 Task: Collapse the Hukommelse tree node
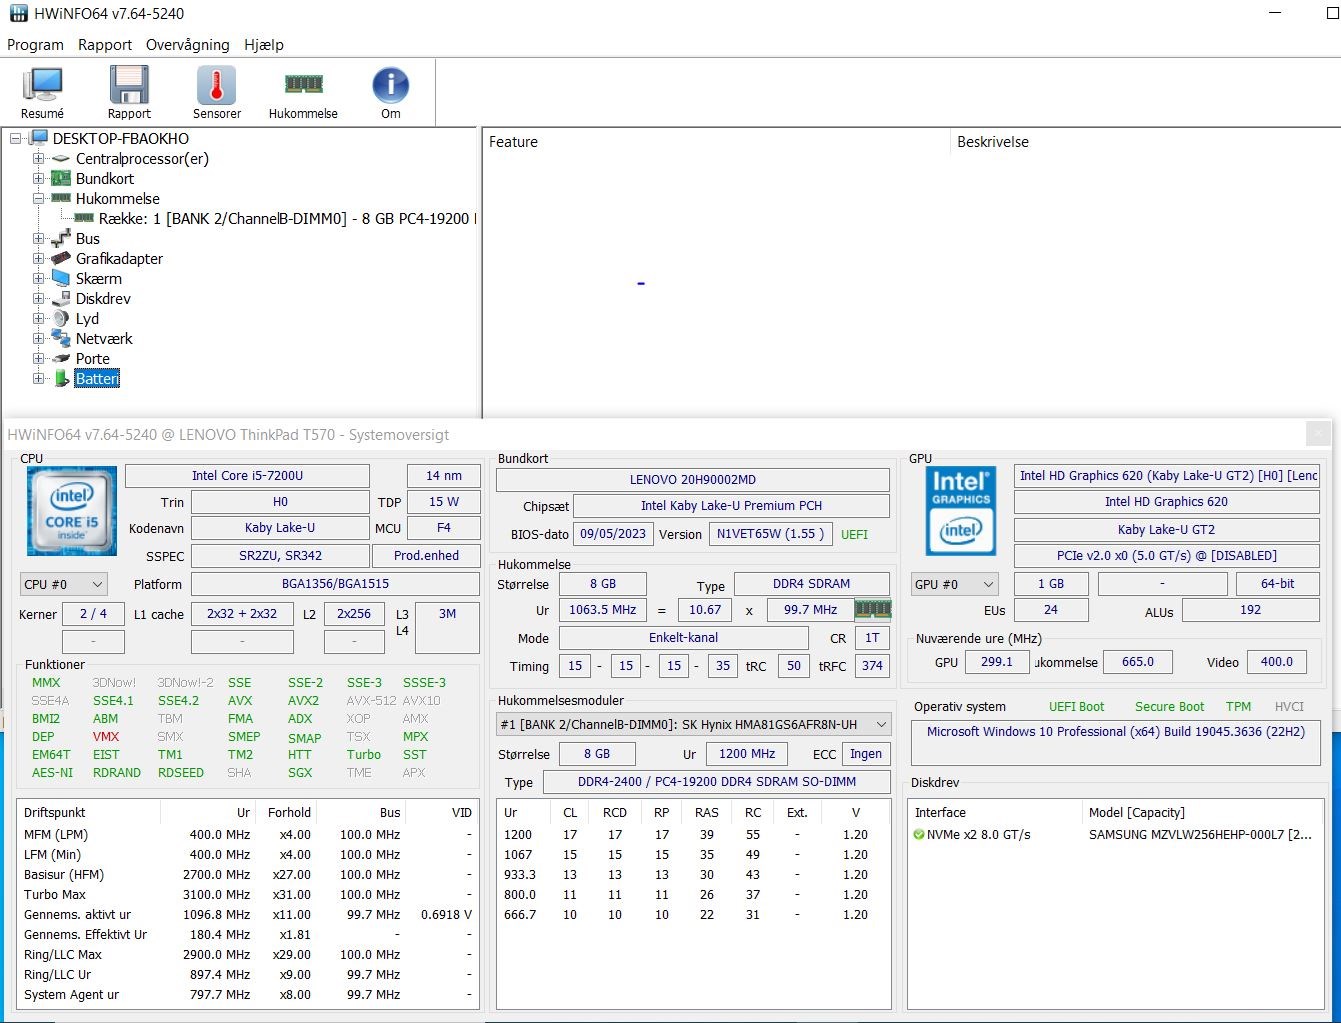click(x=38, y=198)
